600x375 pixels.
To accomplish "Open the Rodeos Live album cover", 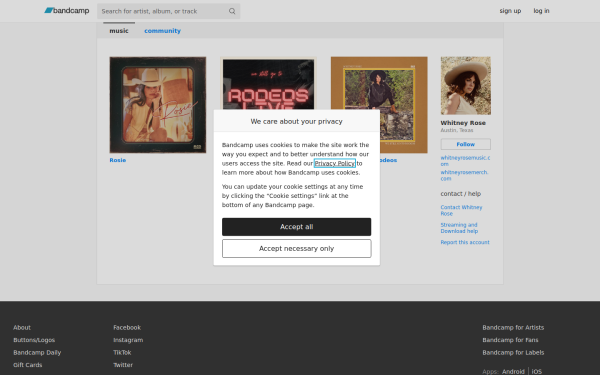I will click(268, 83).
